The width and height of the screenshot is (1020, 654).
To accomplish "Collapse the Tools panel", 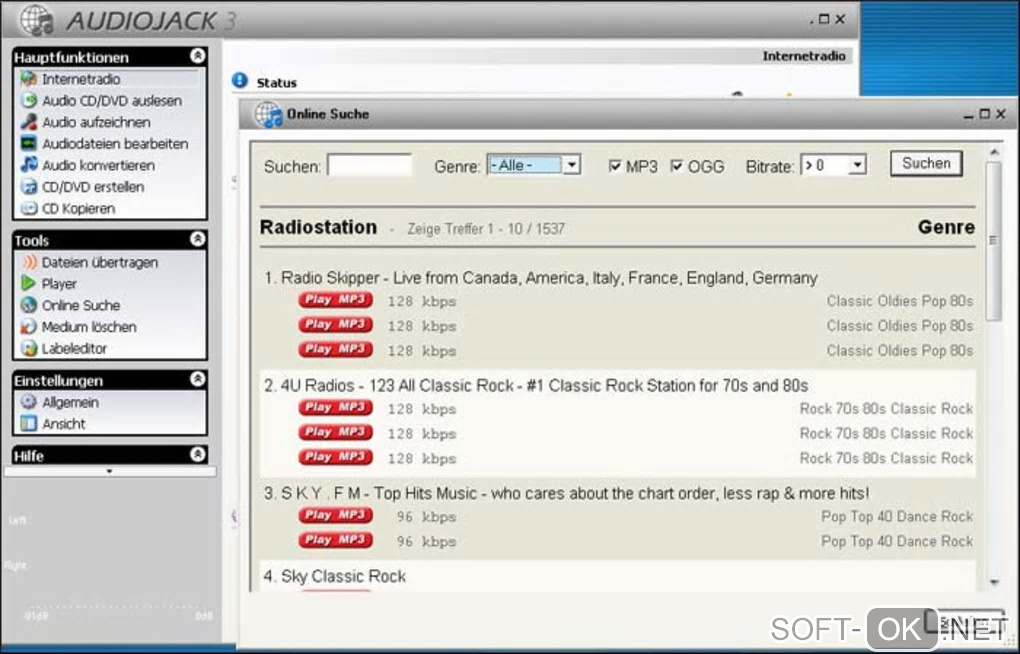I will pos(198,239).
